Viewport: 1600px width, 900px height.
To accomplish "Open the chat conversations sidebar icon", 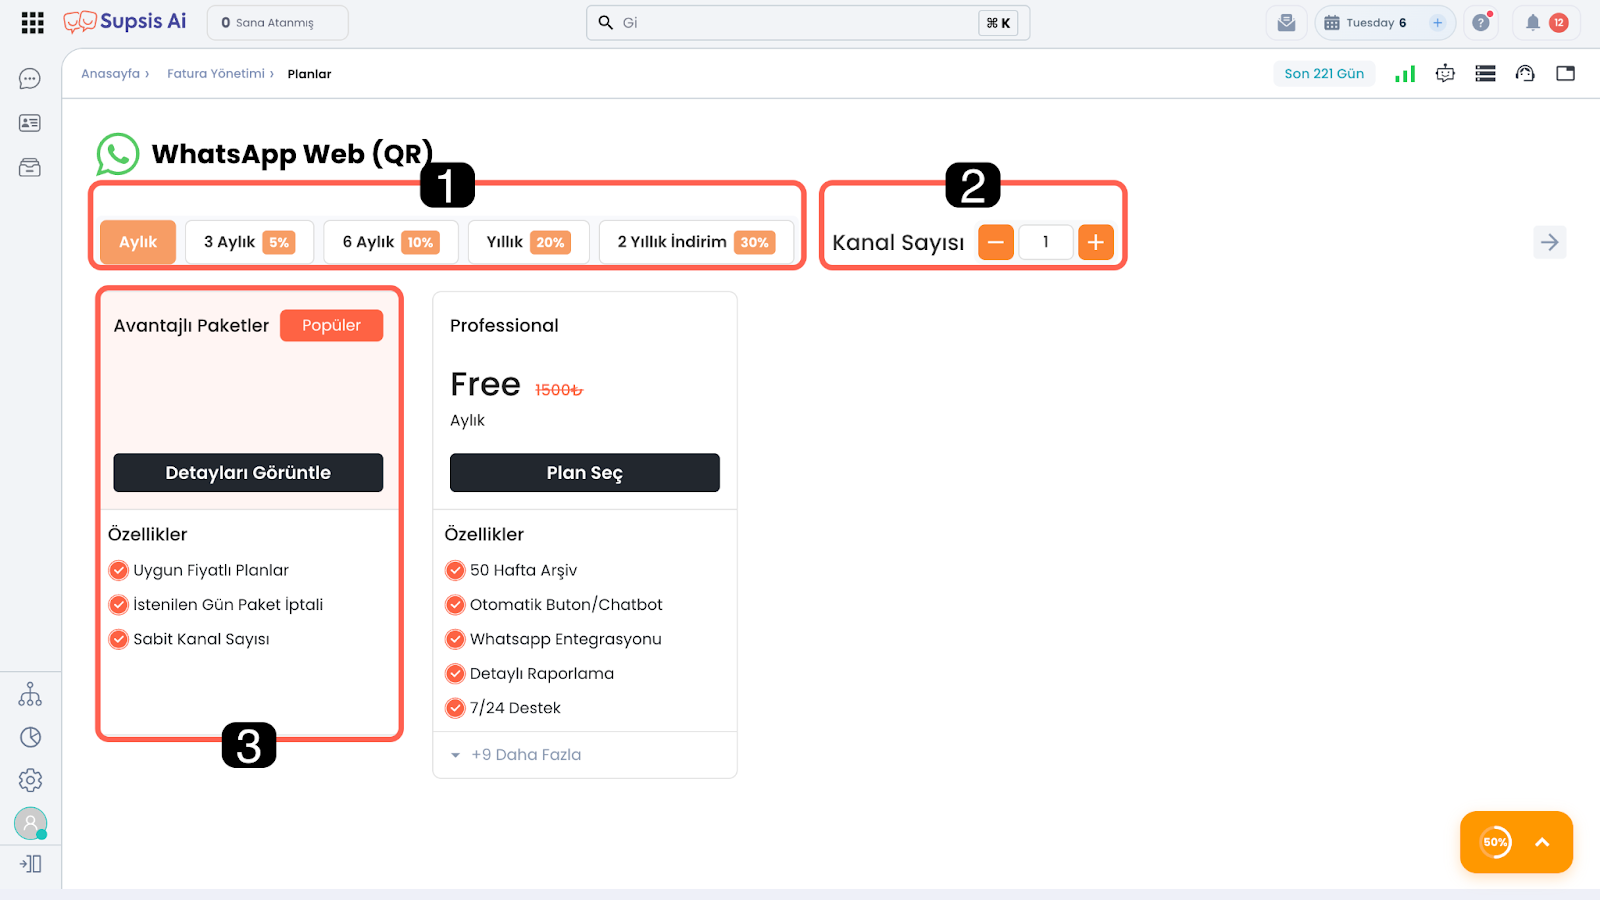I will [x=30, y=79].
